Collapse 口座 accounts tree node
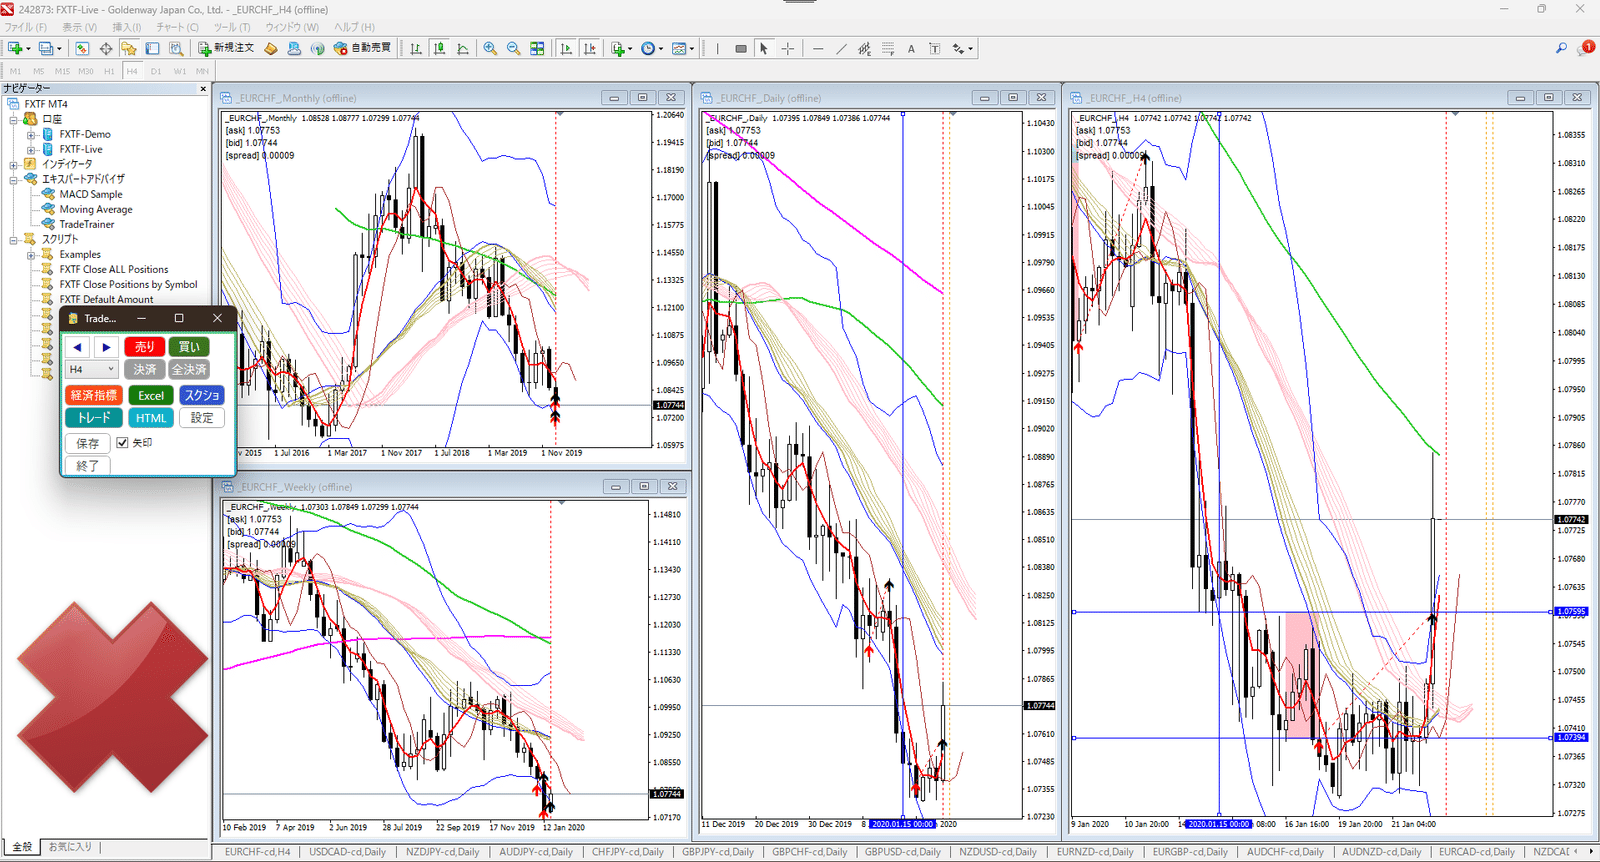This screenshot has height=862, width=1600. point(14,119)
